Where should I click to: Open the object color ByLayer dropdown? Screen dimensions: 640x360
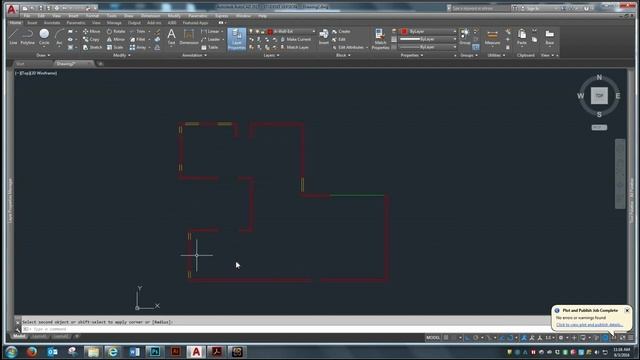click(428, 31)
